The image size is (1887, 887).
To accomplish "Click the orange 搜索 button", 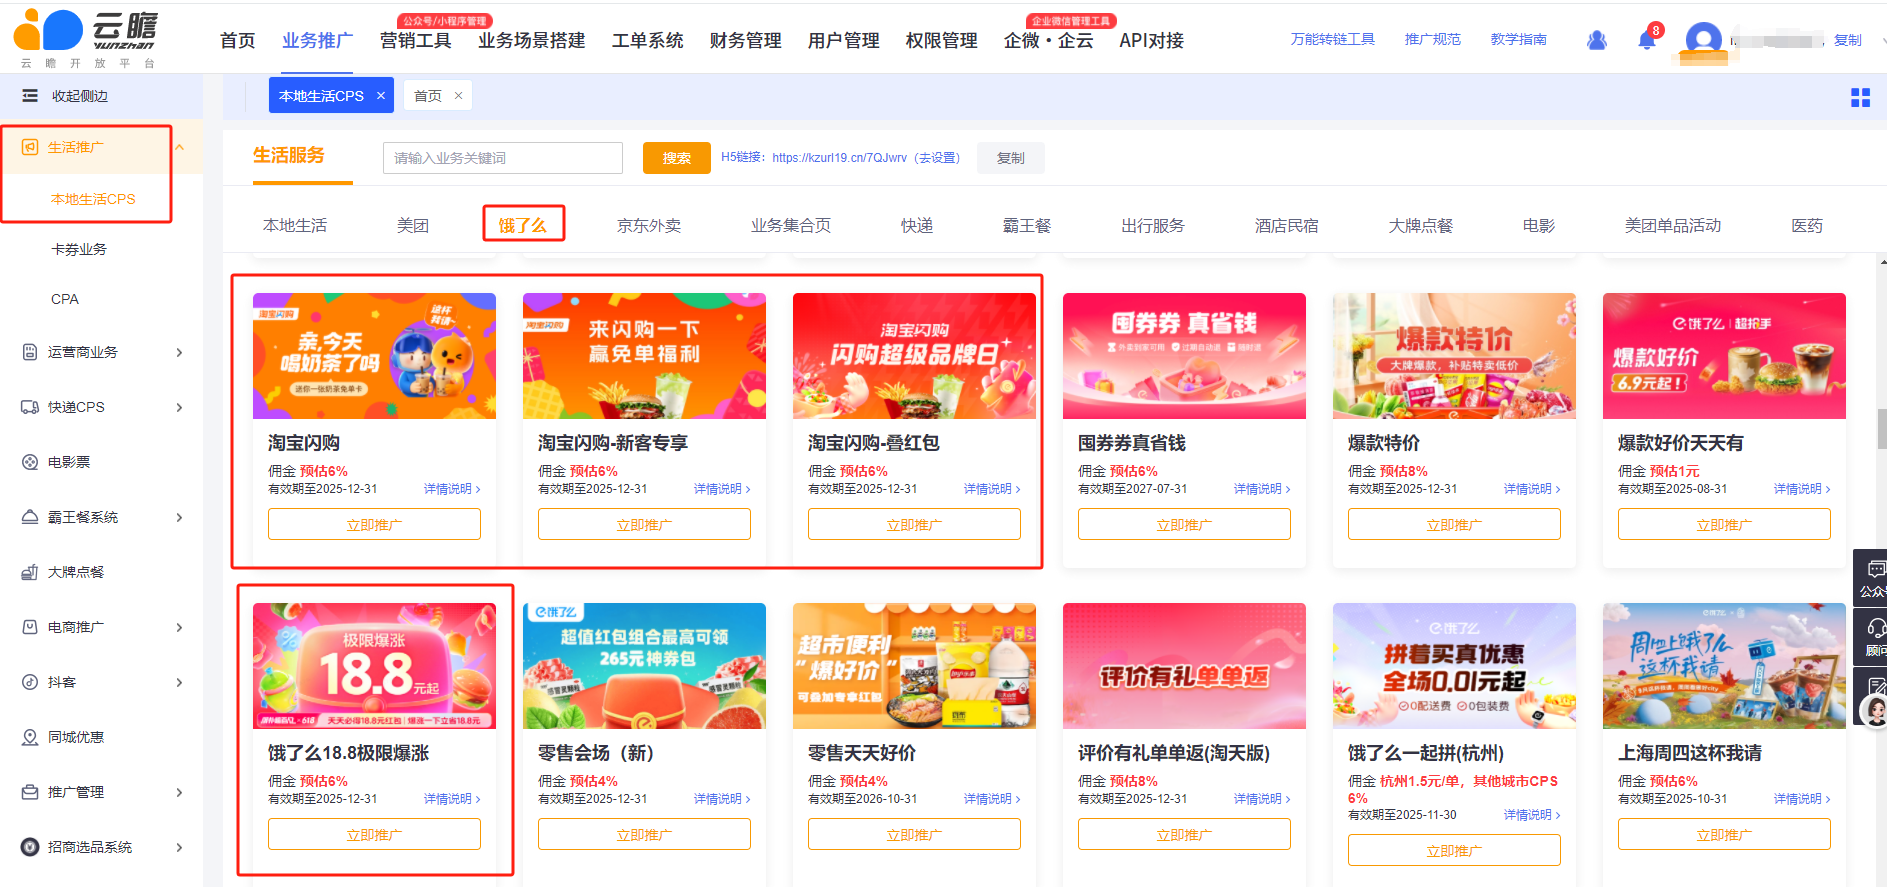I will 677,158.
